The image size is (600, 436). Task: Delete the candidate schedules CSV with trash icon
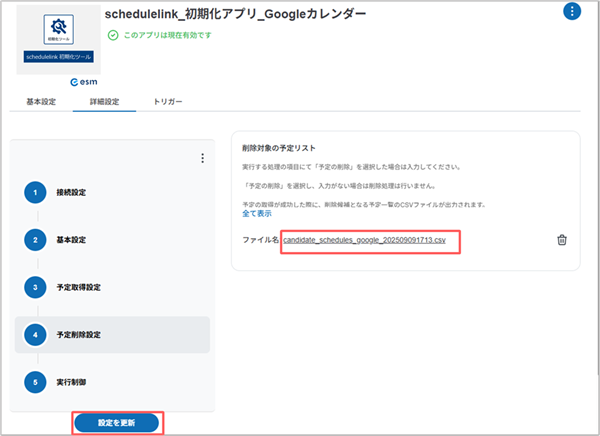(x=562, y=240)
